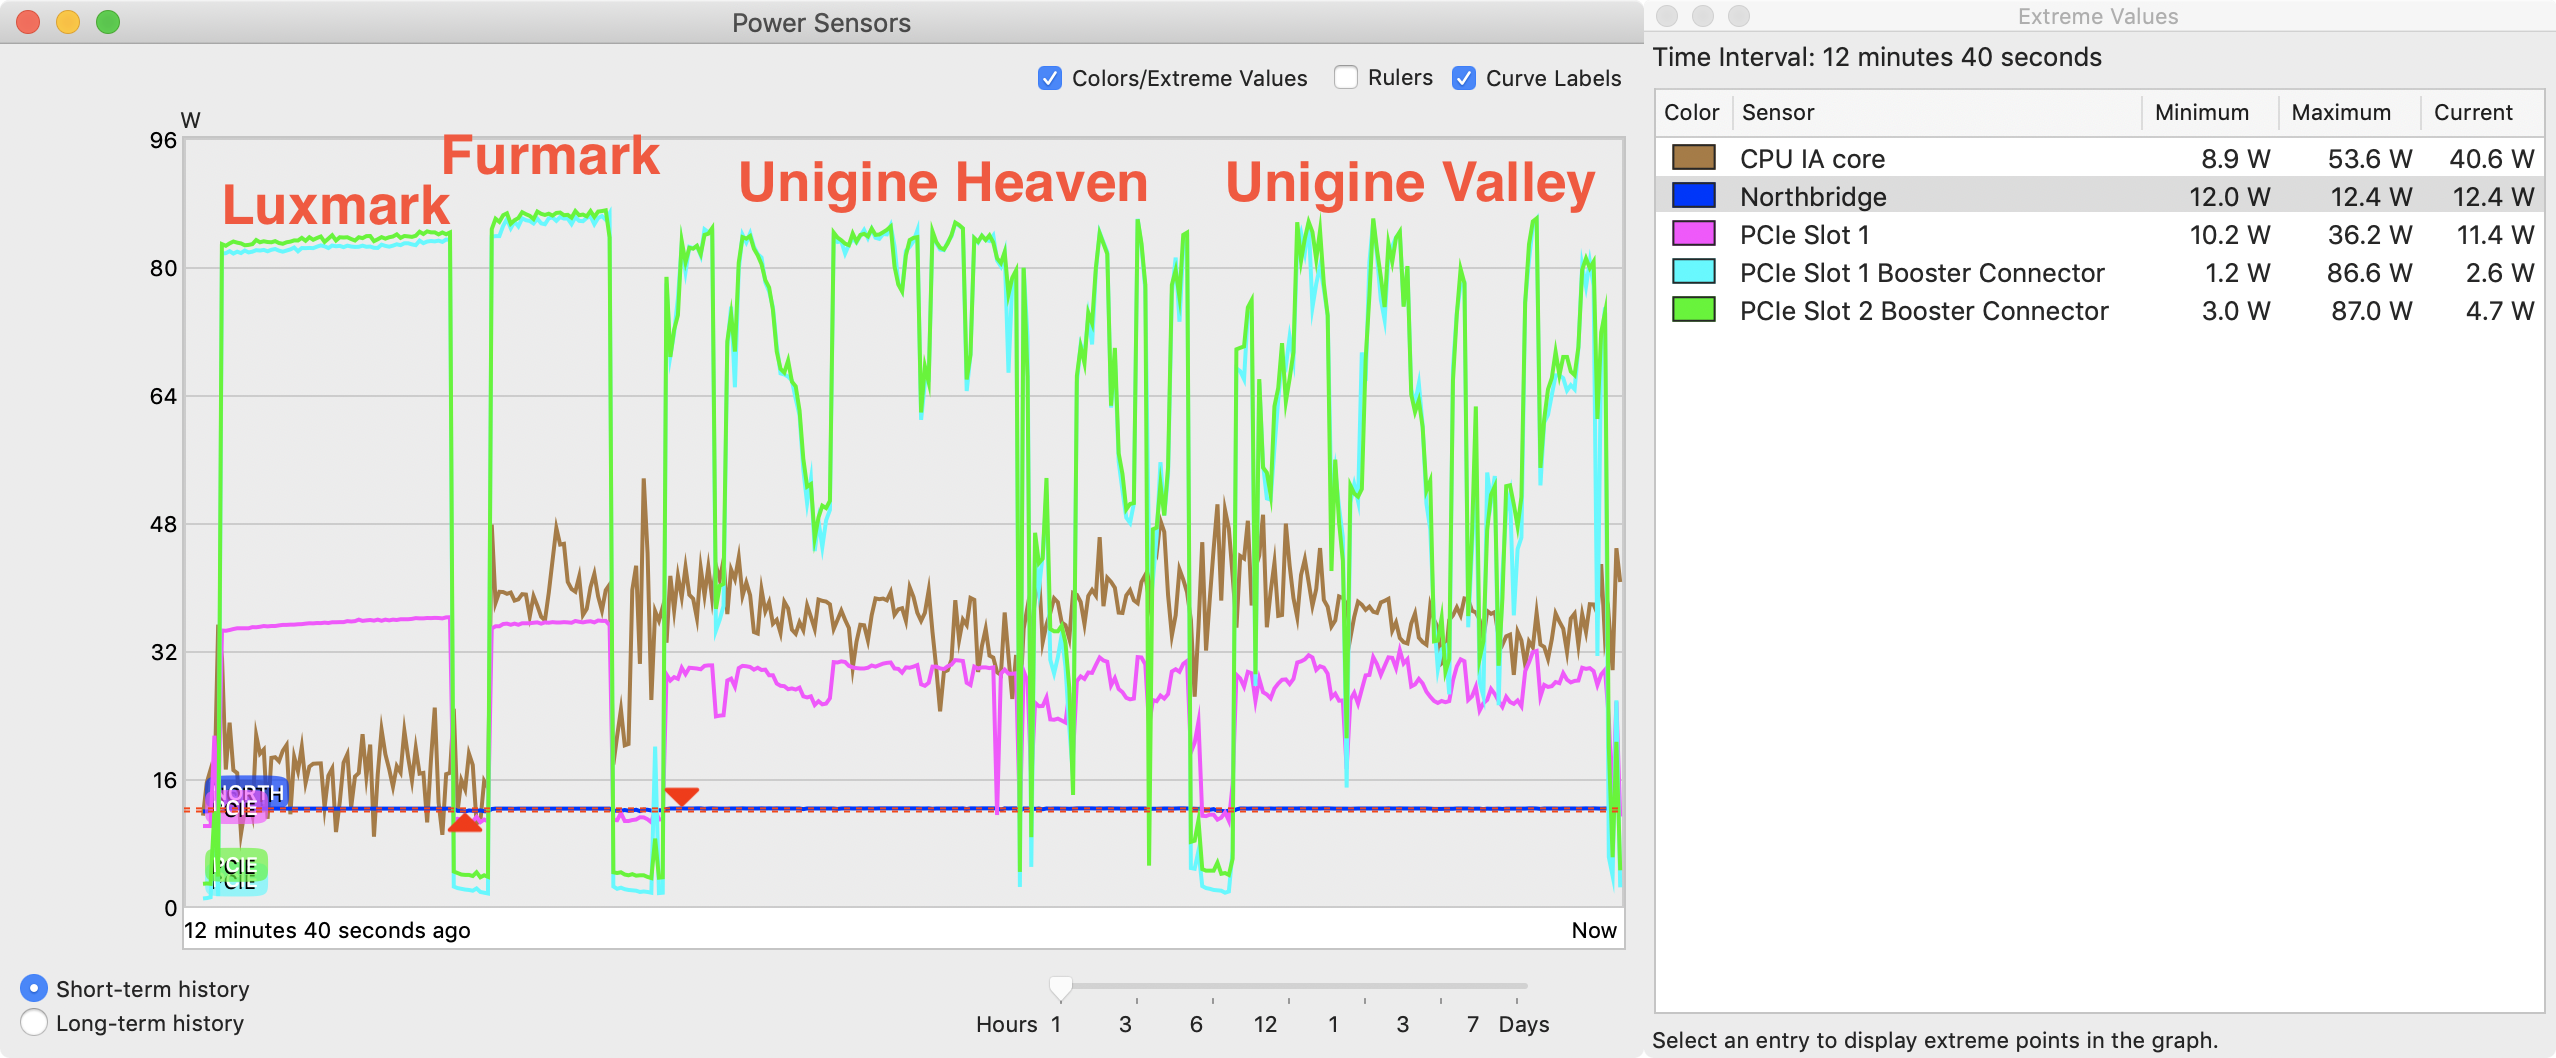
Task: Click the magenta PCIE curve label on graph
Action: click(x=238, y=809)
